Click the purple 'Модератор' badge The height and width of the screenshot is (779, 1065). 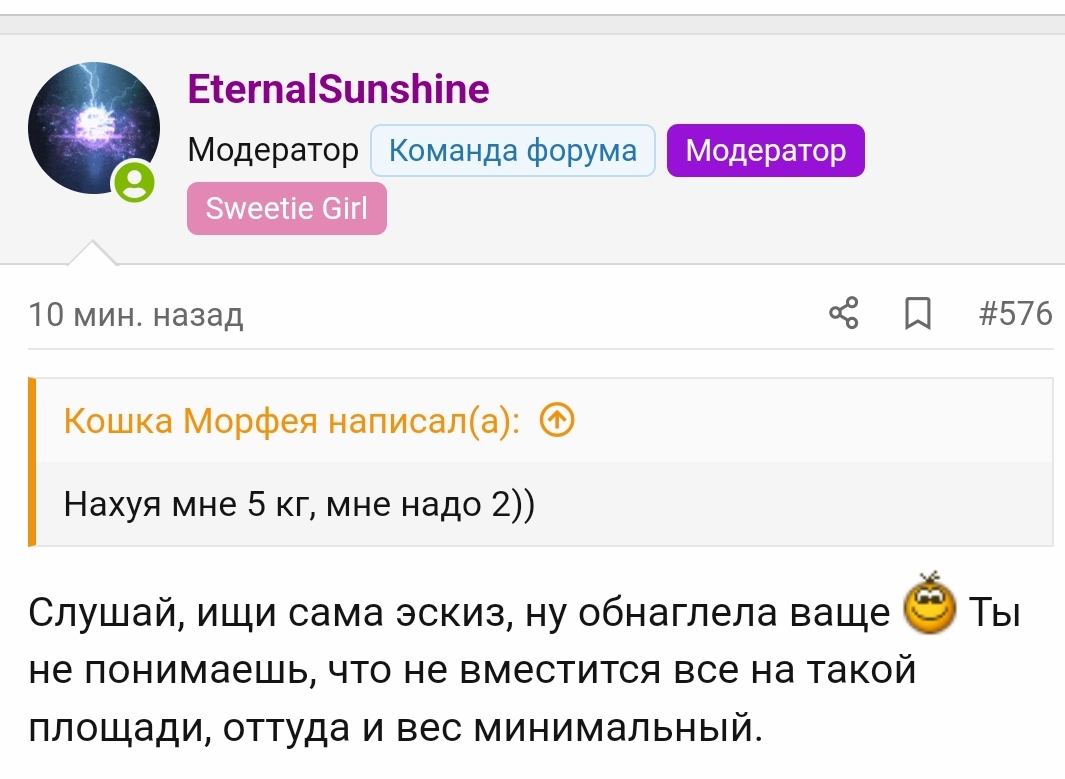pyautogui.click(x=765, y=151)
